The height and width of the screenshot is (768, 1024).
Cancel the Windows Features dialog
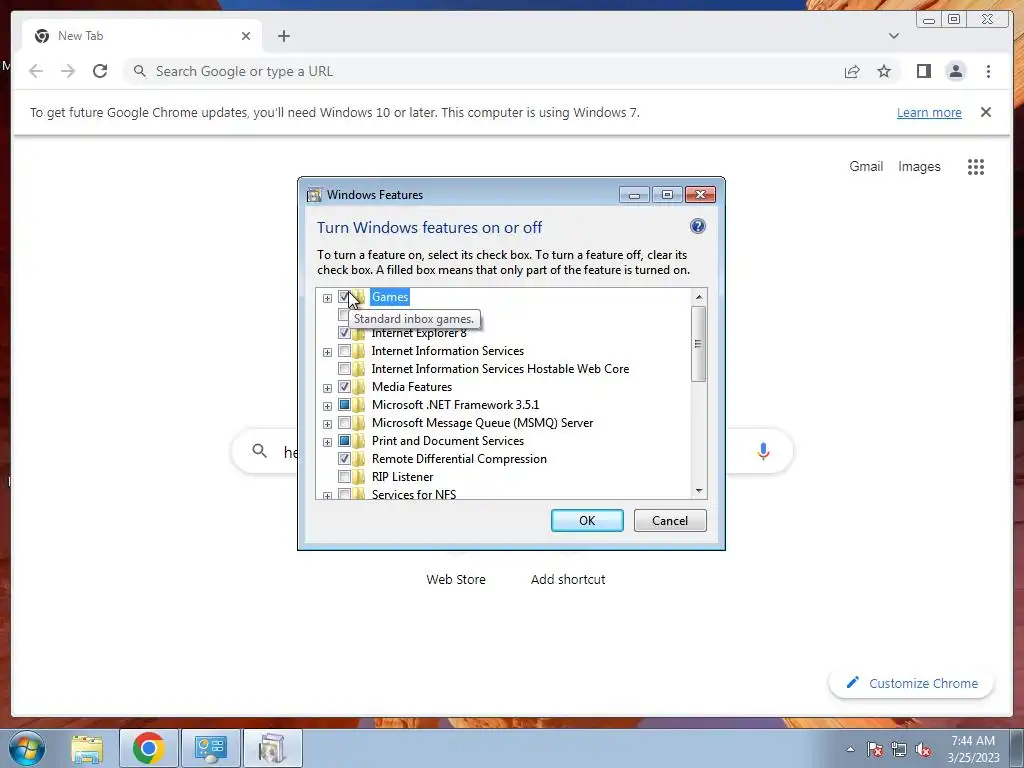670,520
